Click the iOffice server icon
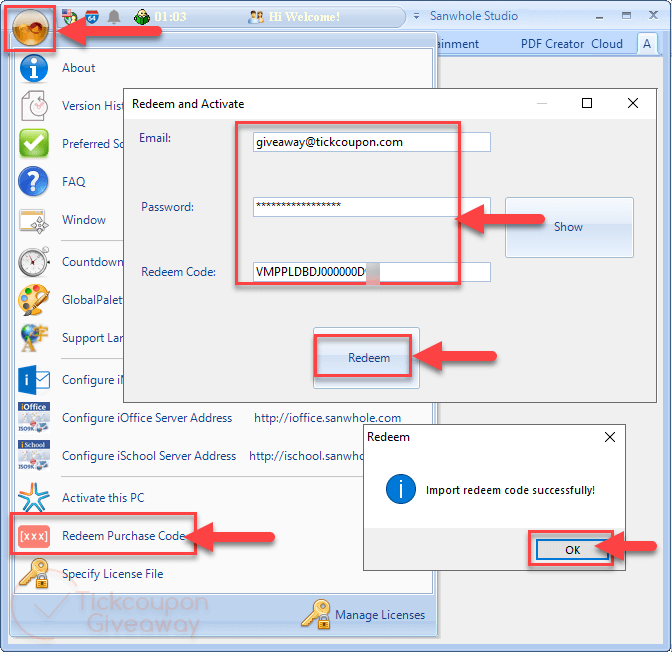 coord(34,418)
